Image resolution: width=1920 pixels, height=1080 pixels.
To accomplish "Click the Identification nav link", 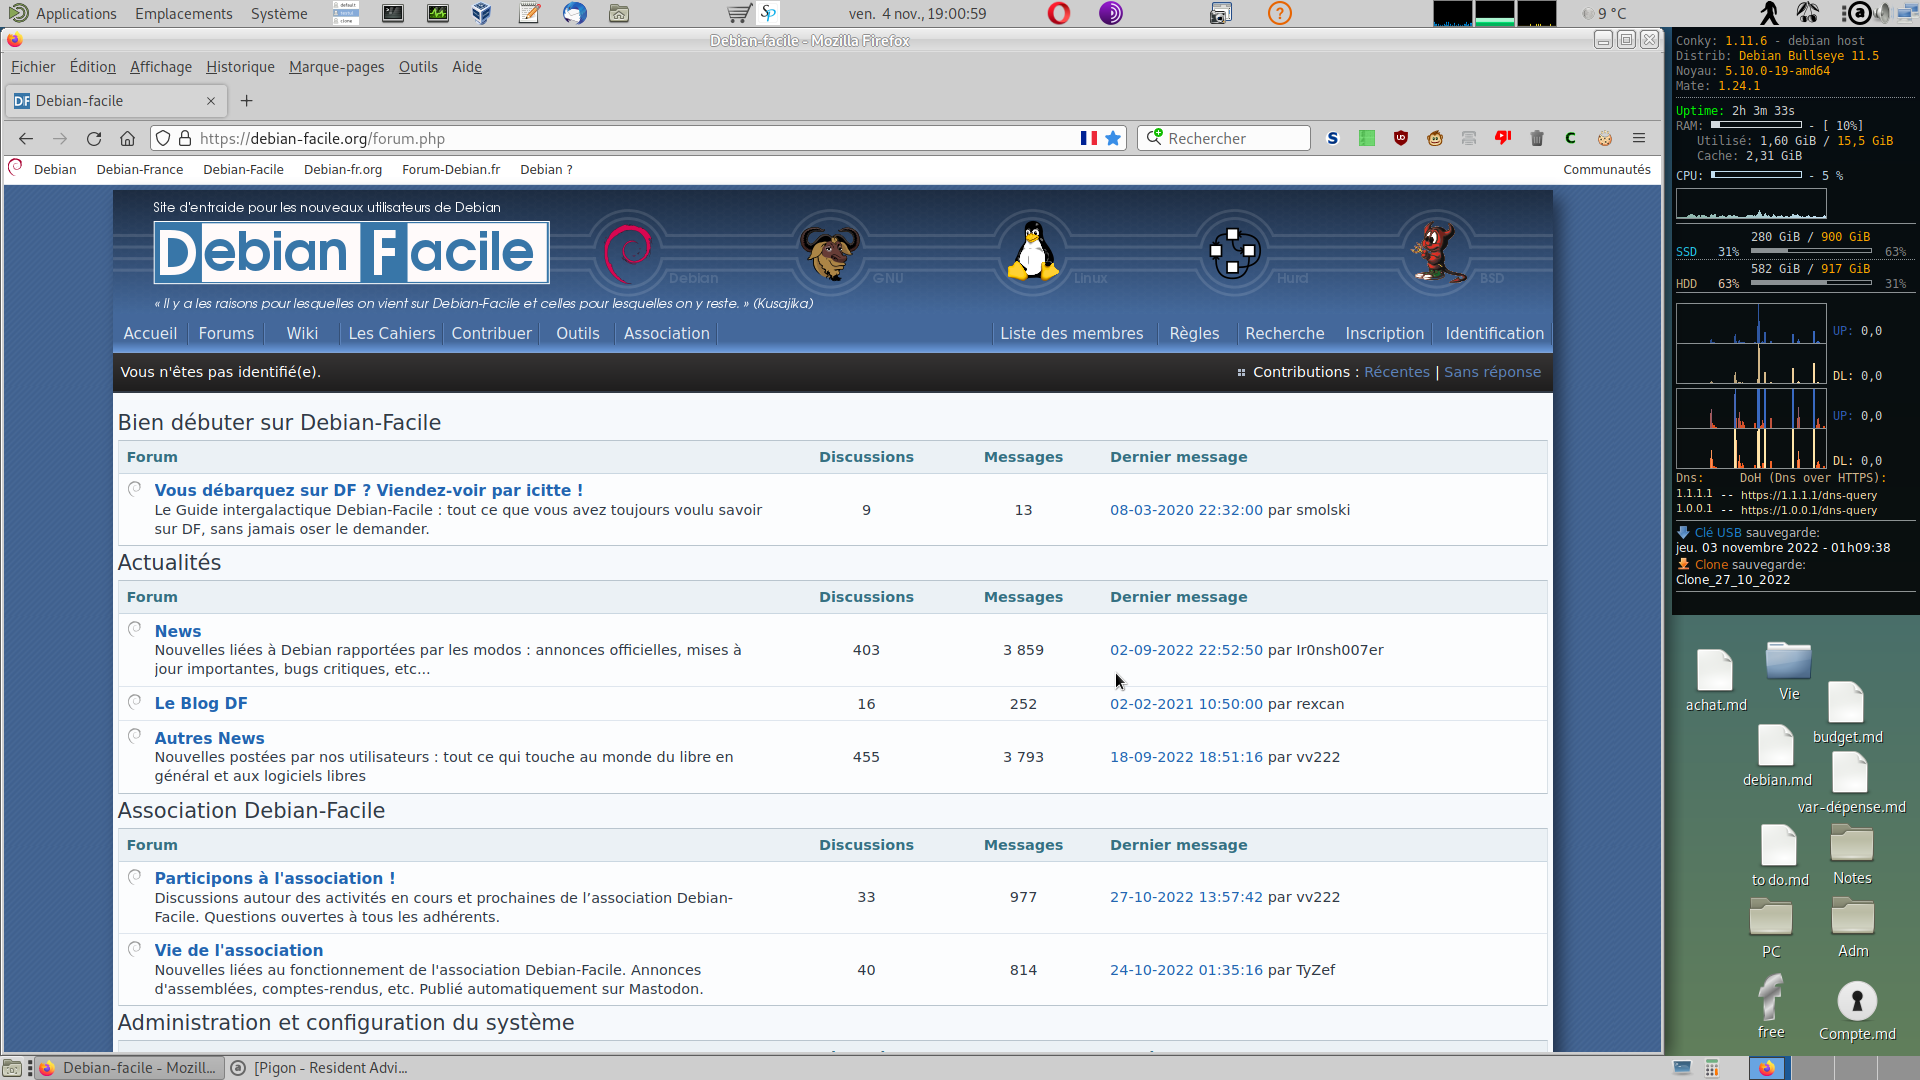I will point(1494,333).
